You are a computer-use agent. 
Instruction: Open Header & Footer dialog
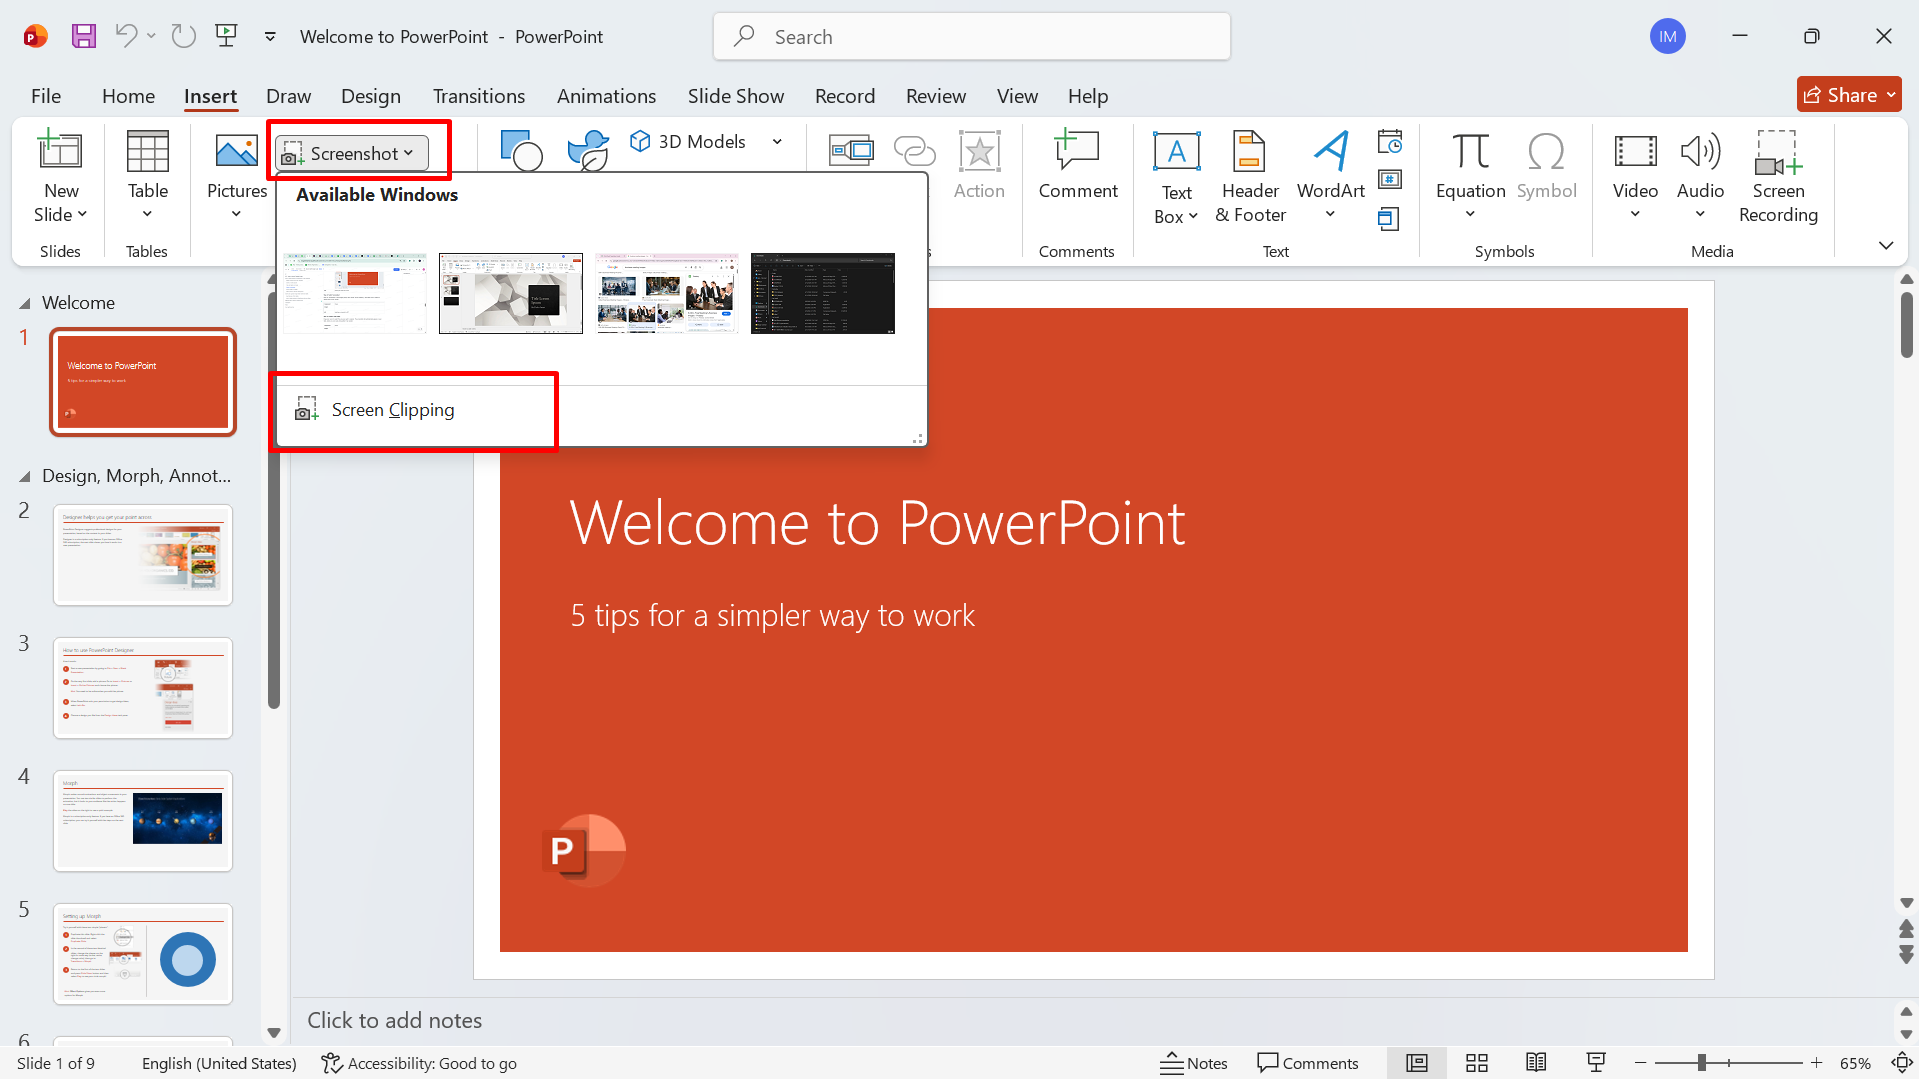pos(1250,178)
